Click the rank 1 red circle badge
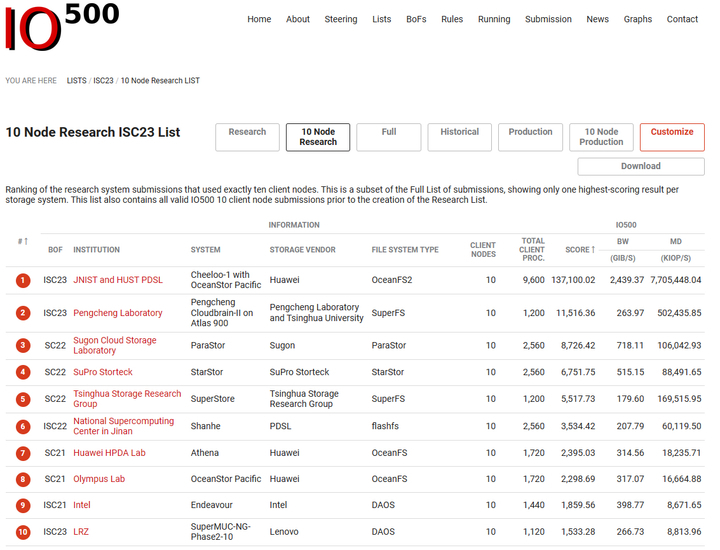 click(23, 280)
